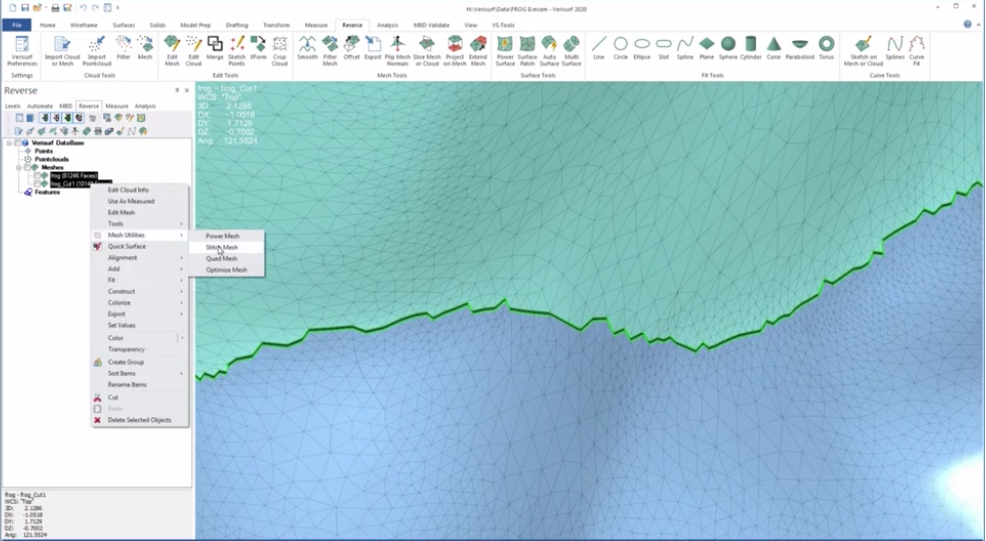Choose Power Mesh from the submenu
This screenshot has height=541, width=986.
click(226, 236)
